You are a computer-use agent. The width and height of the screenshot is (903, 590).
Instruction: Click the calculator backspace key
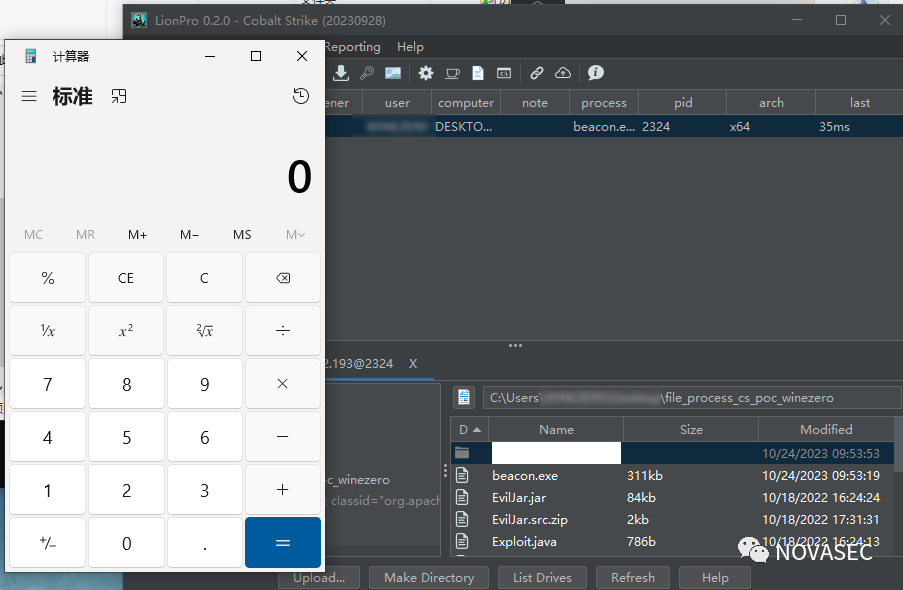(x=283, y=278)
